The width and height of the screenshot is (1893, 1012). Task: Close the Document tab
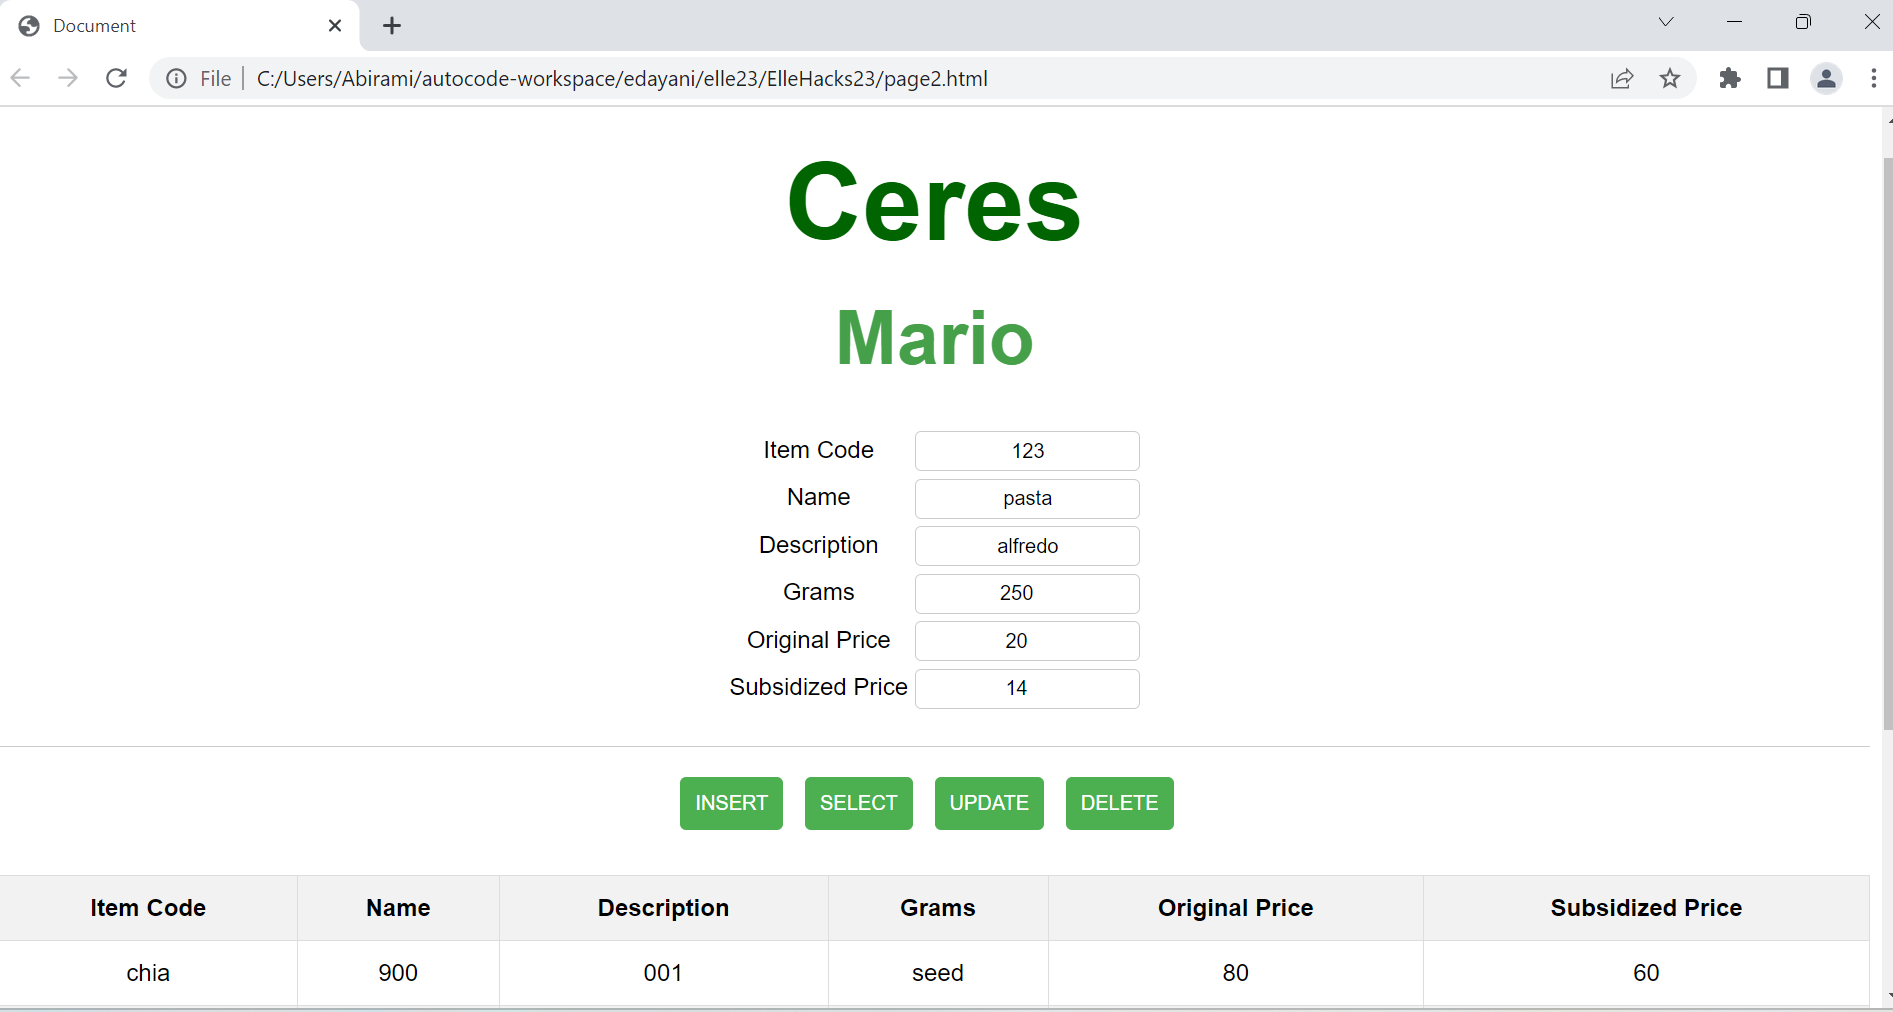(x=335, y=26)
